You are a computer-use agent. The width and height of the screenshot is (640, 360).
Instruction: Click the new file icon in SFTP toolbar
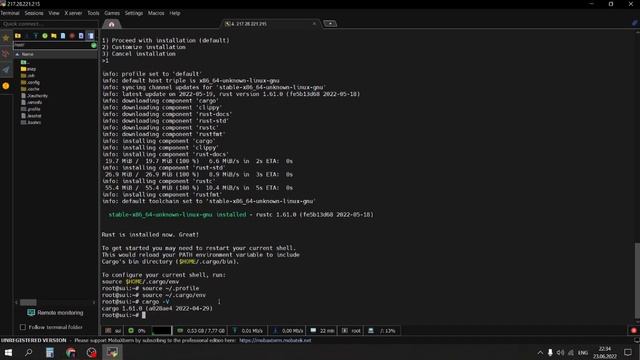click(x=63, y=36)
